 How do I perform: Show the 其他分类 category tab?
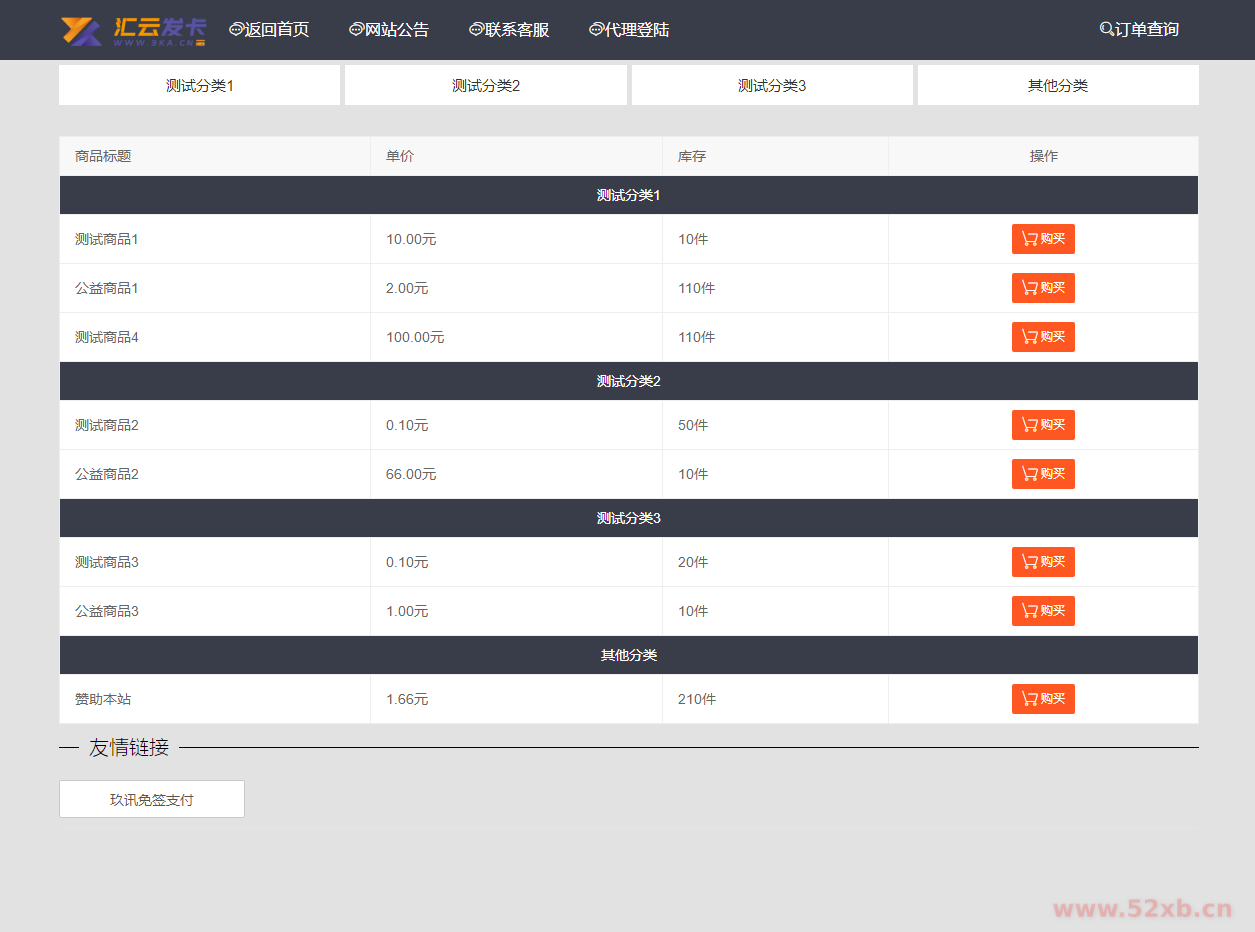(1058, 86)
